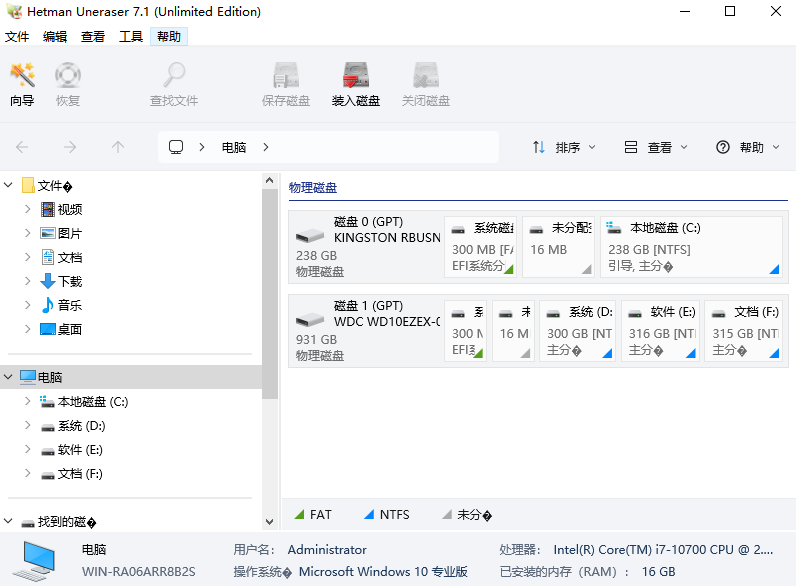Open the 本地磁盘 (C:) 238 GB partition
796x586 pixels.
point(691,247)
